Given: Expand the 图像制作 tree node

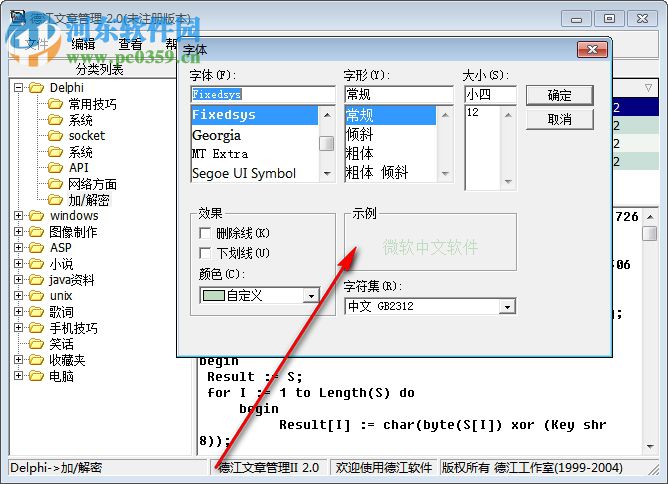Looking at the screenshot, I should [18, 232].
